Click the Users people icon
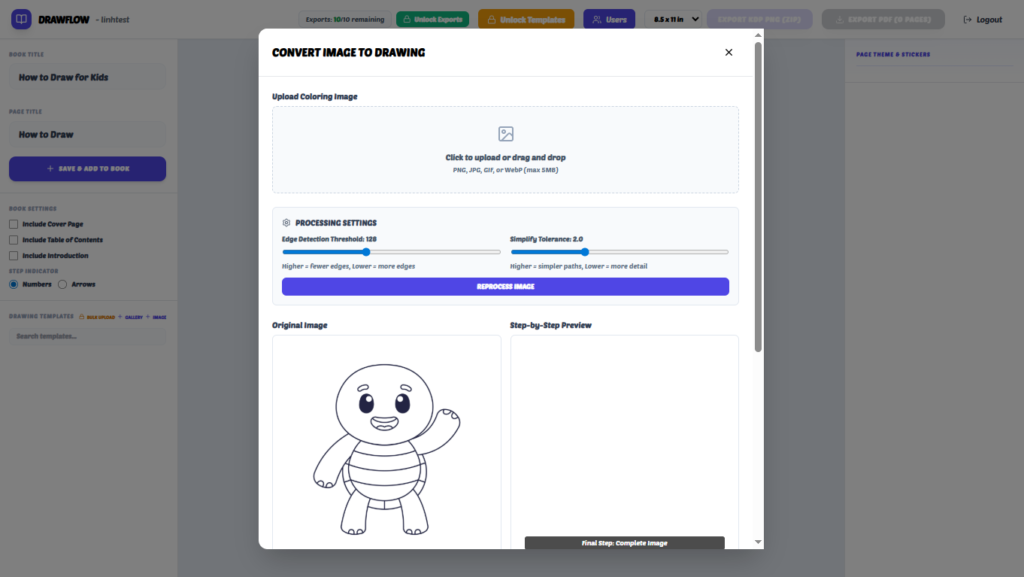 596,19
